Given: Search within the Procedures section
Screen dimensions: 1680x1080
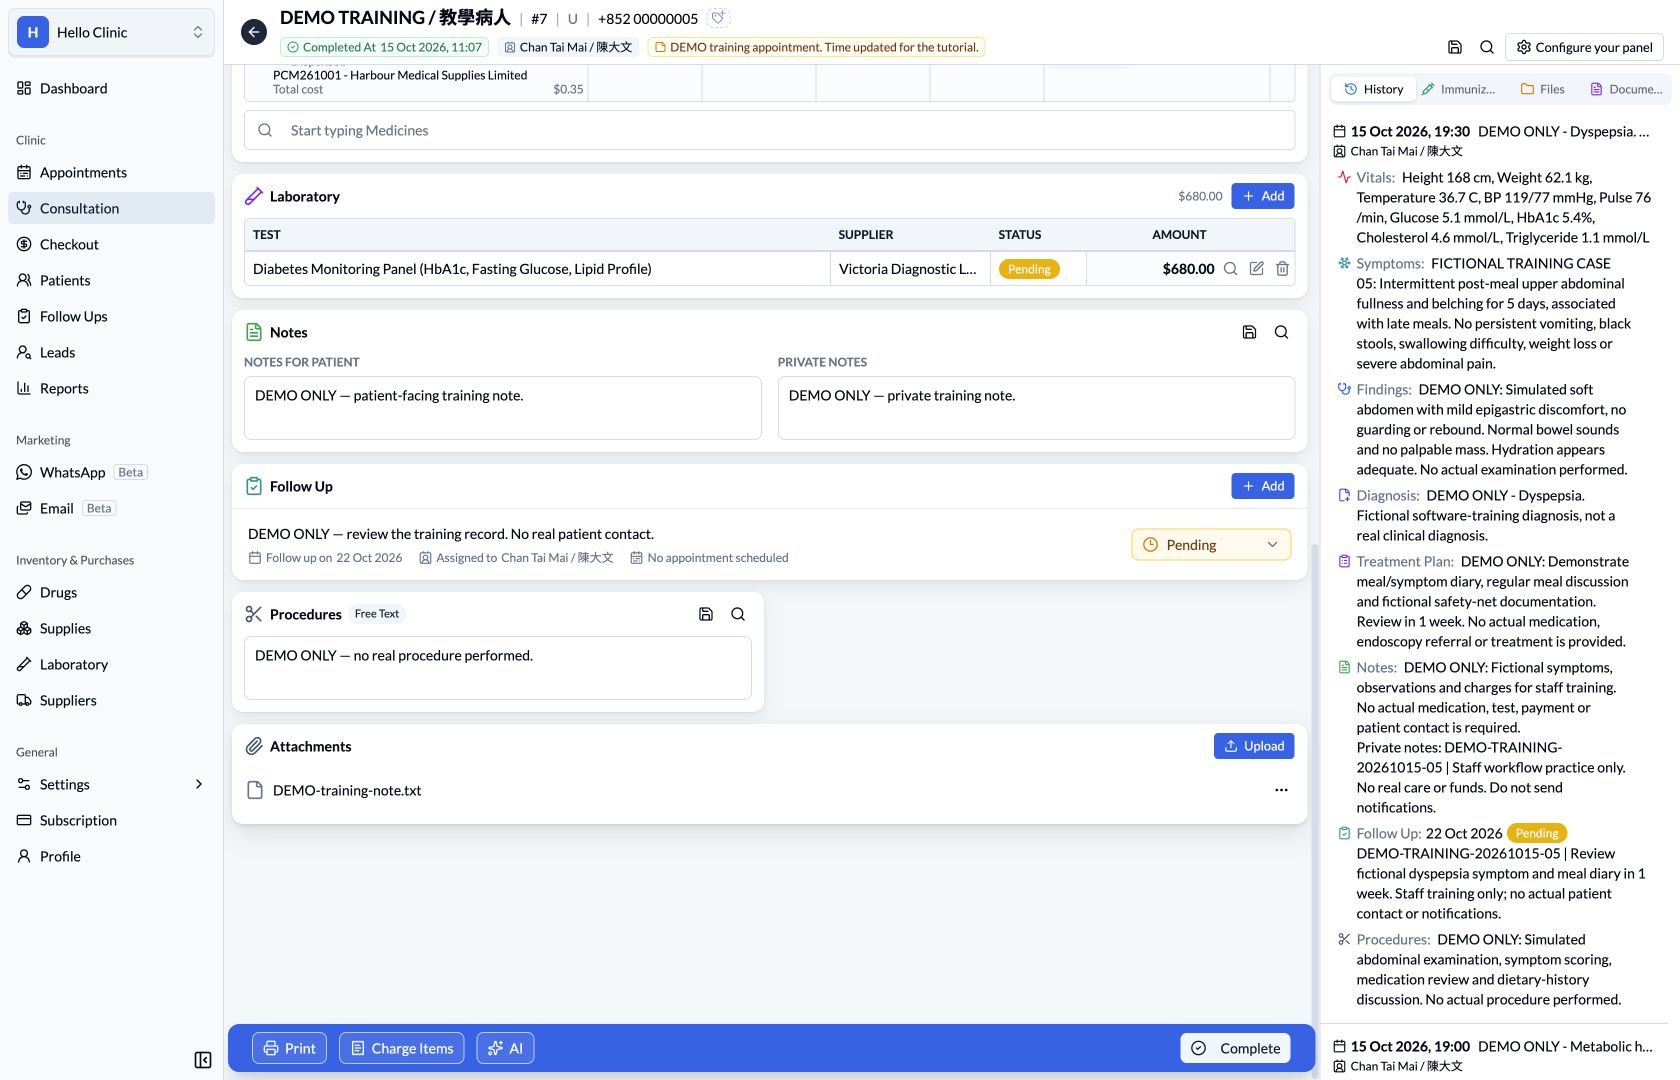Looking at the screenshot, I should (738, 614).
